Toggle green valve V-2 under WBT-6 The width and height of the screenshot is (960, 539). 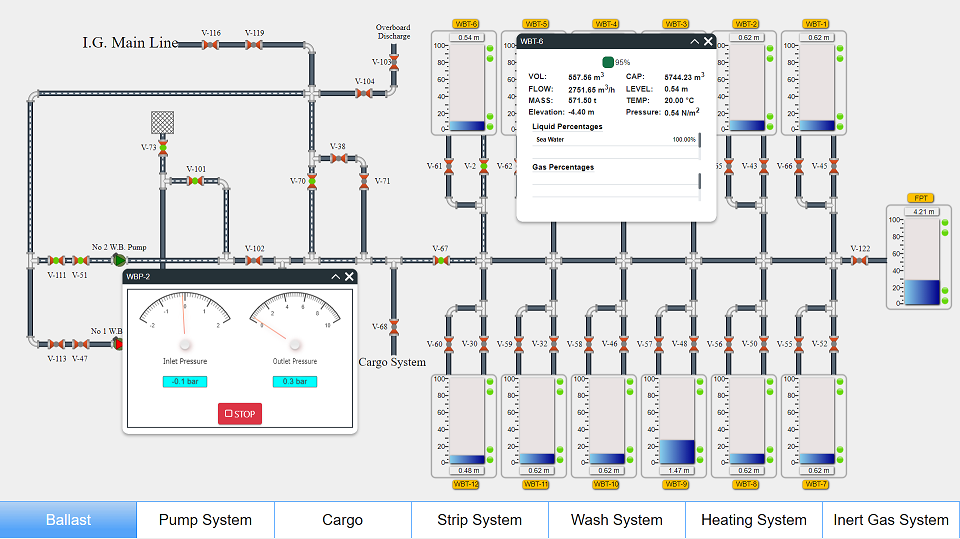(484, 166)
